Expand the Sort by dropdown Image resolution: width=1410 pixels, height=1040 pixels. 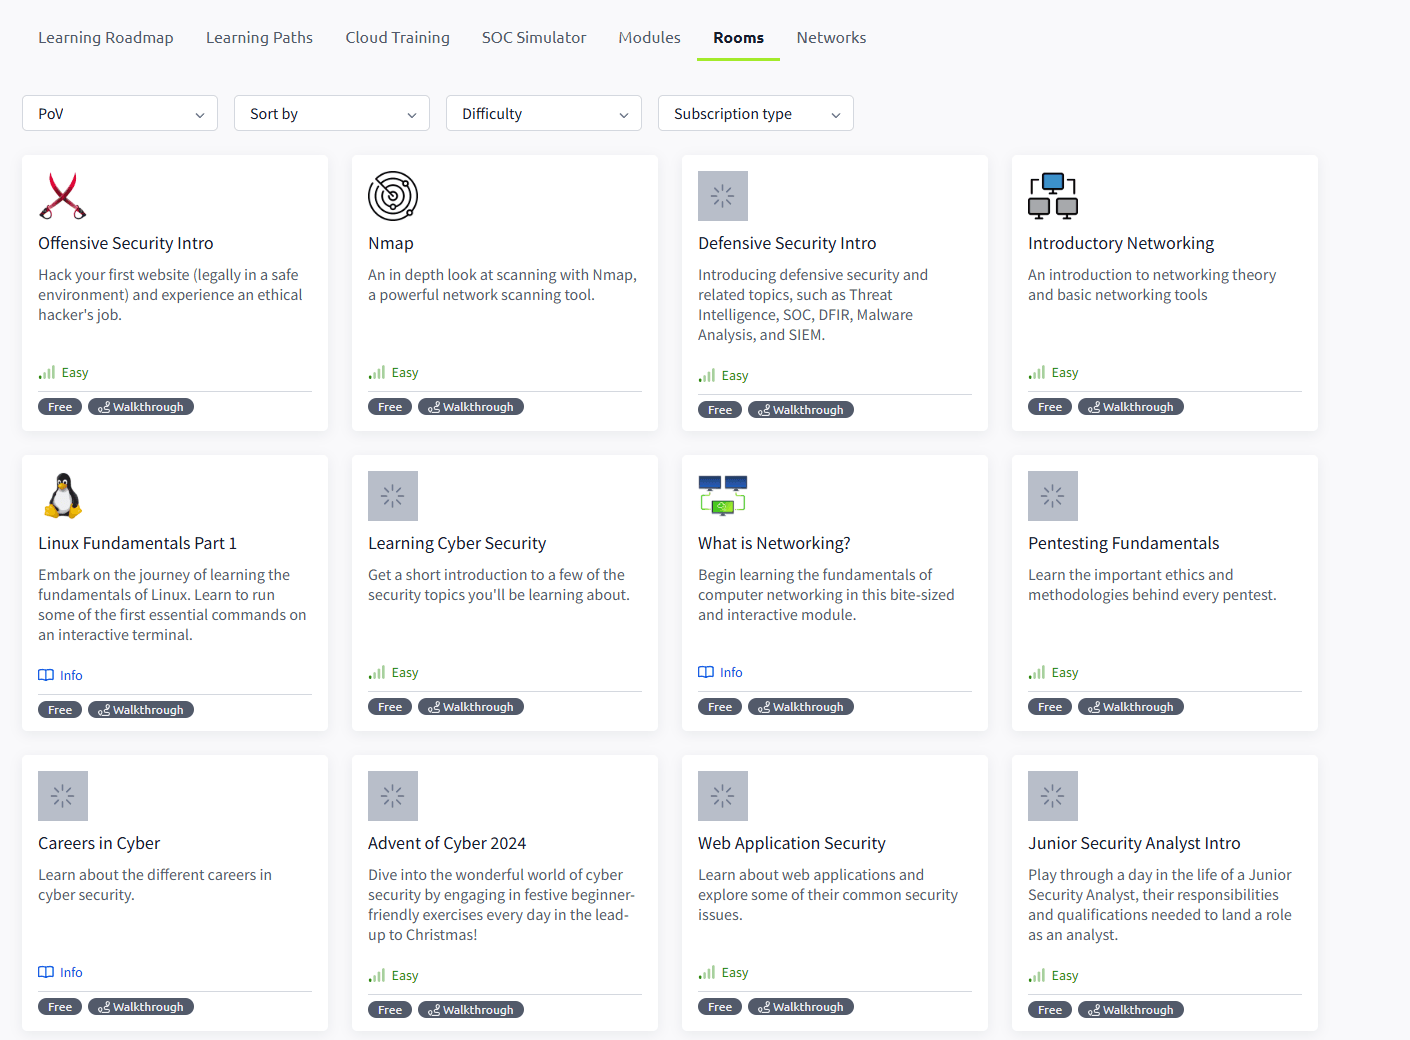pyautogui.click(x=332, y=114)
